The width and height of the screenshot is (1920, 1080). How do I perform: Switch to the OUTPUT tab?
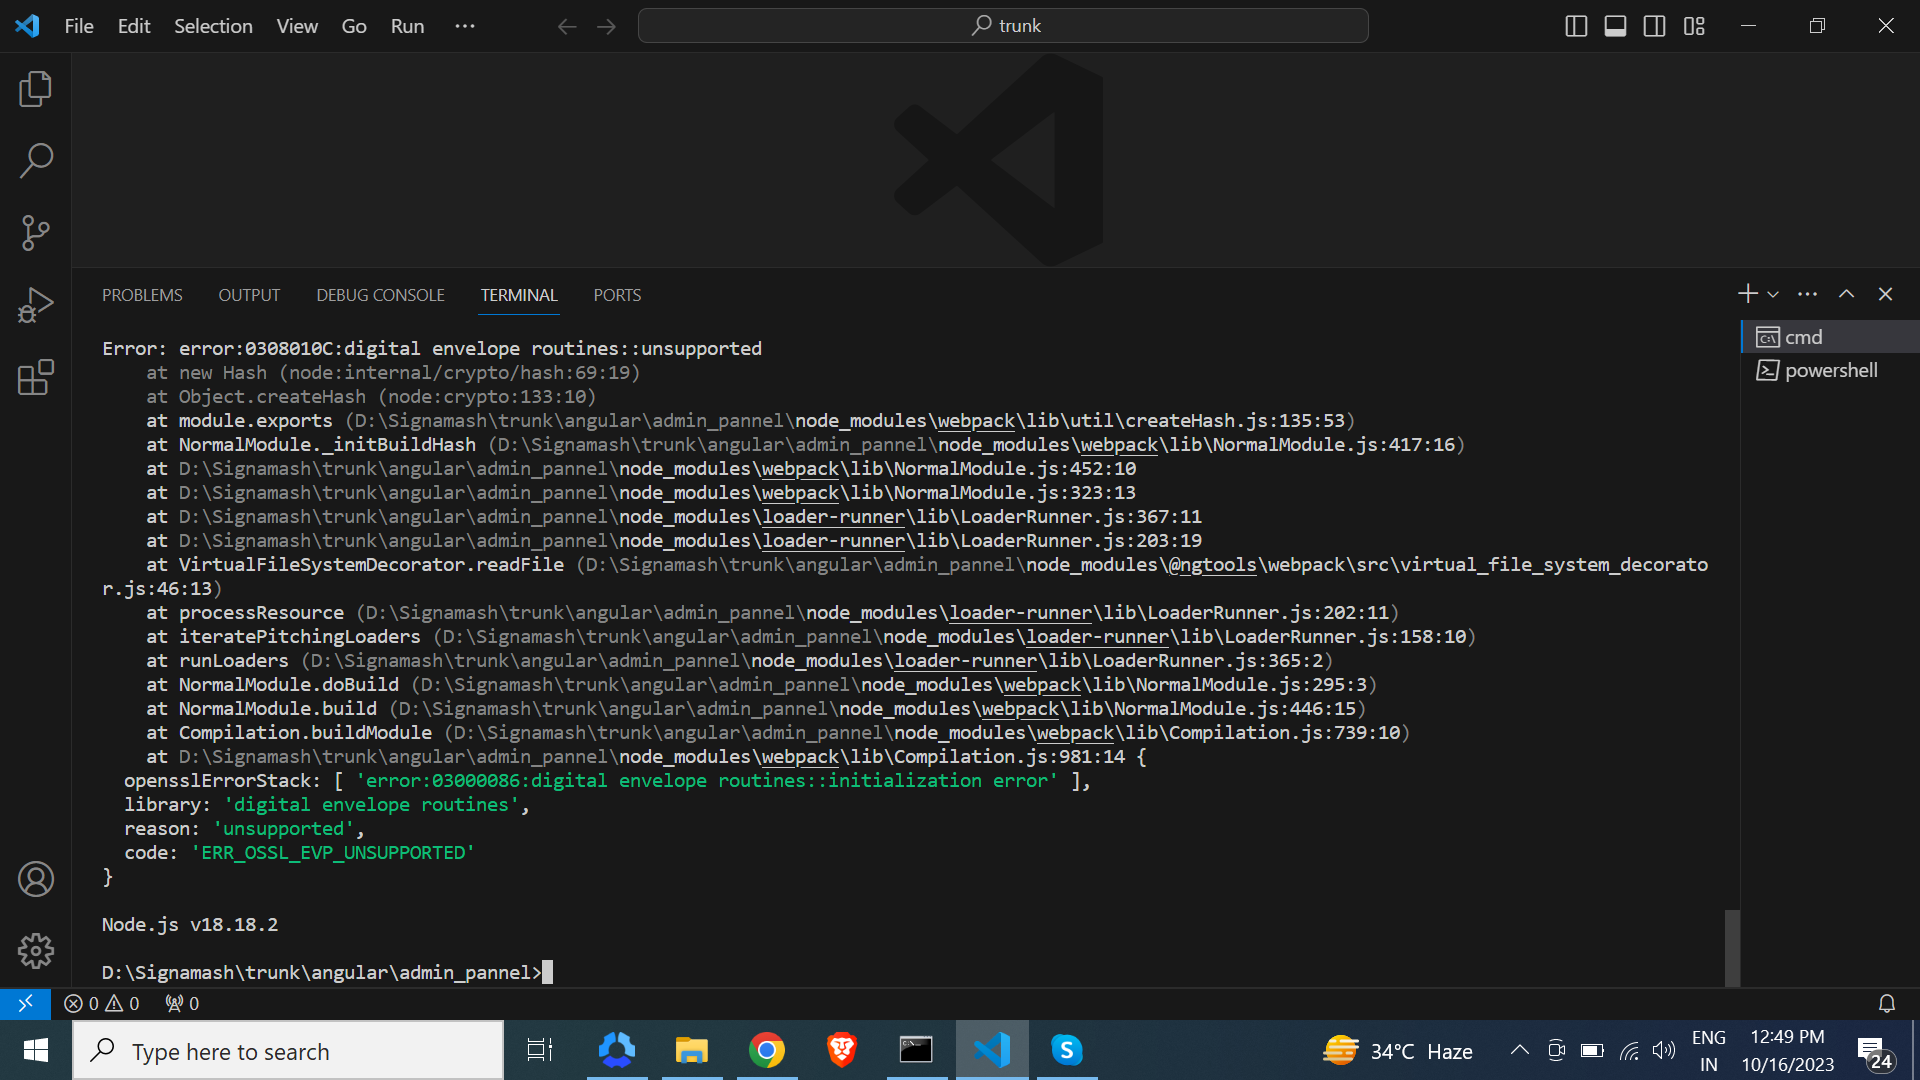(249, 295)
